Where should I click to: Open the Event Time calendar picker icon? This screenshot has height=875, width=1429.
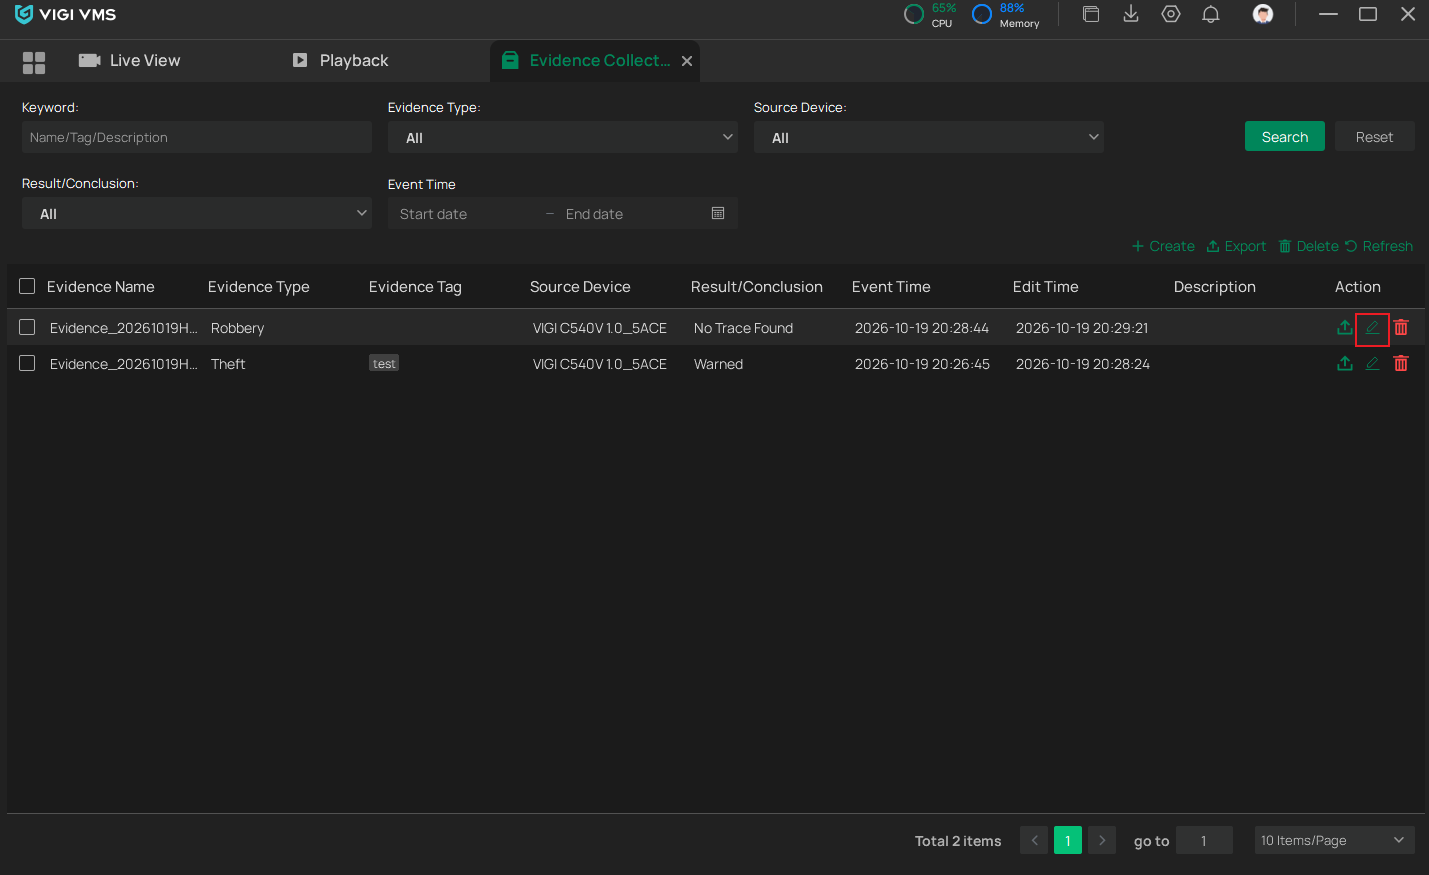(718, 213)
